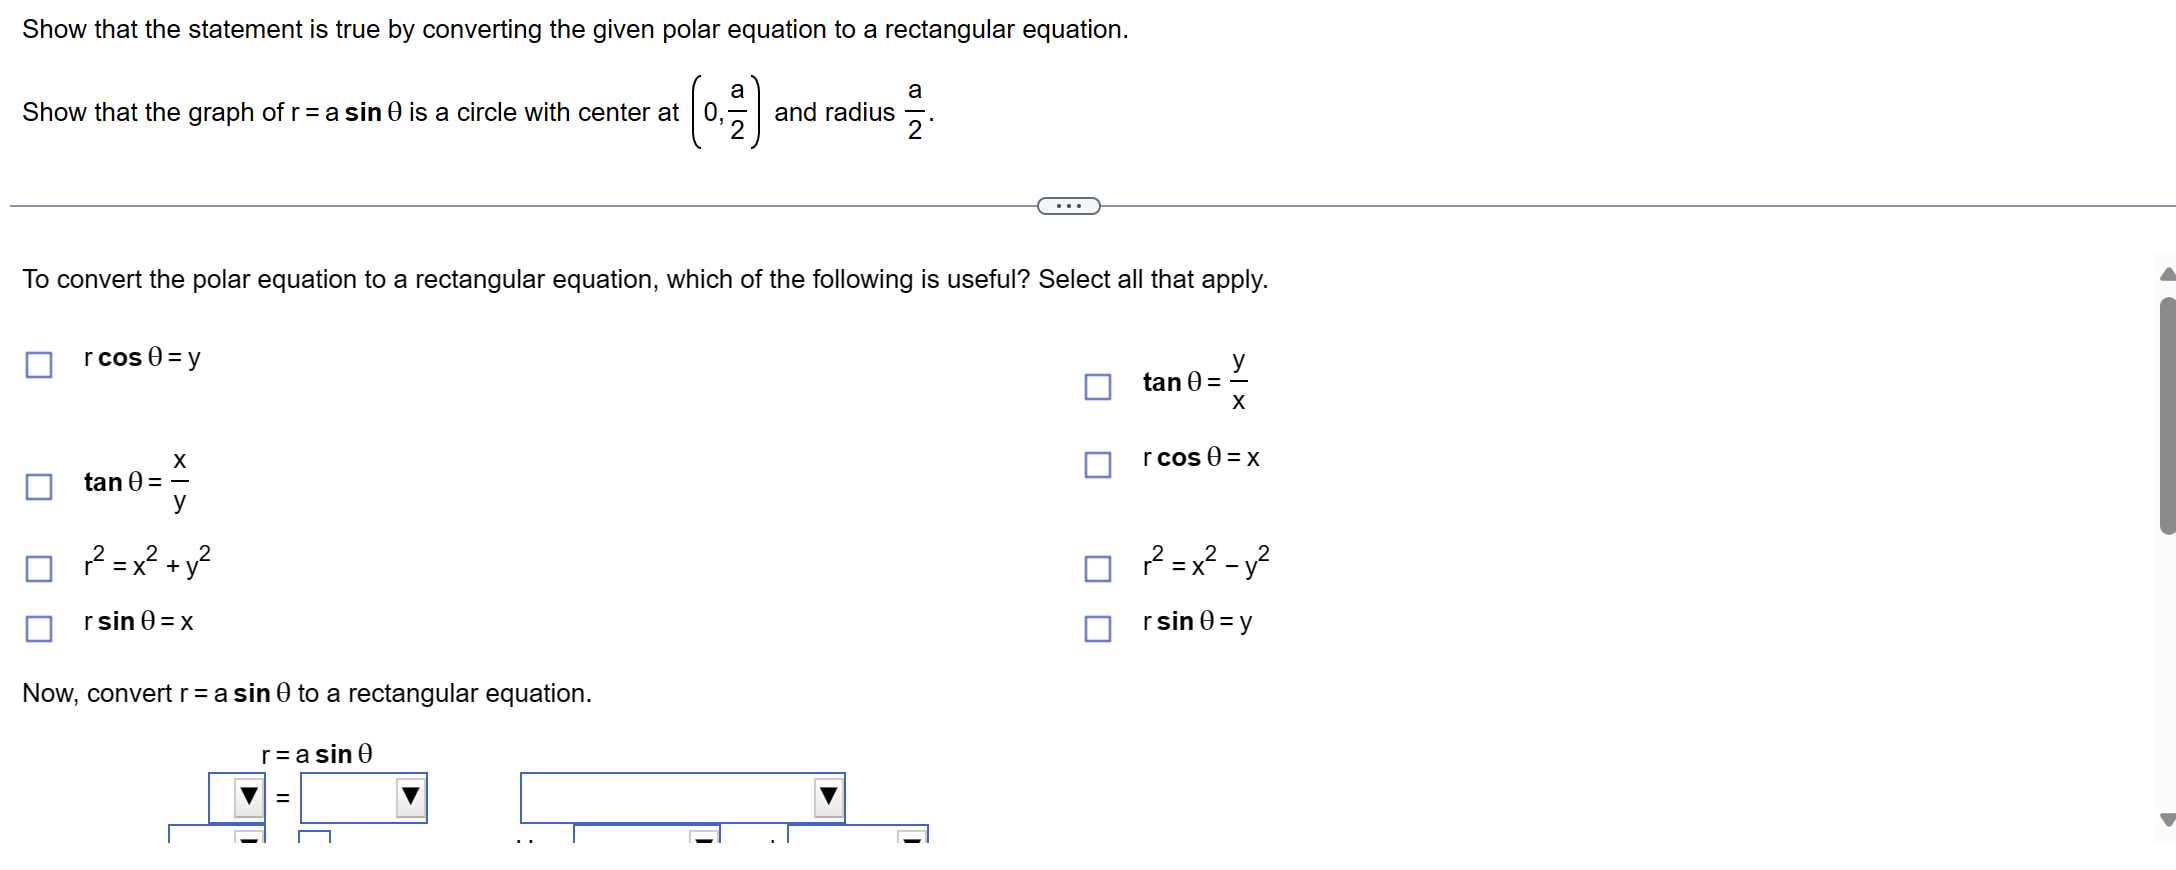Viewport: 2176px width, 870px height.
Task: Open the dropdown left of the equals sign
Action: 246,797
